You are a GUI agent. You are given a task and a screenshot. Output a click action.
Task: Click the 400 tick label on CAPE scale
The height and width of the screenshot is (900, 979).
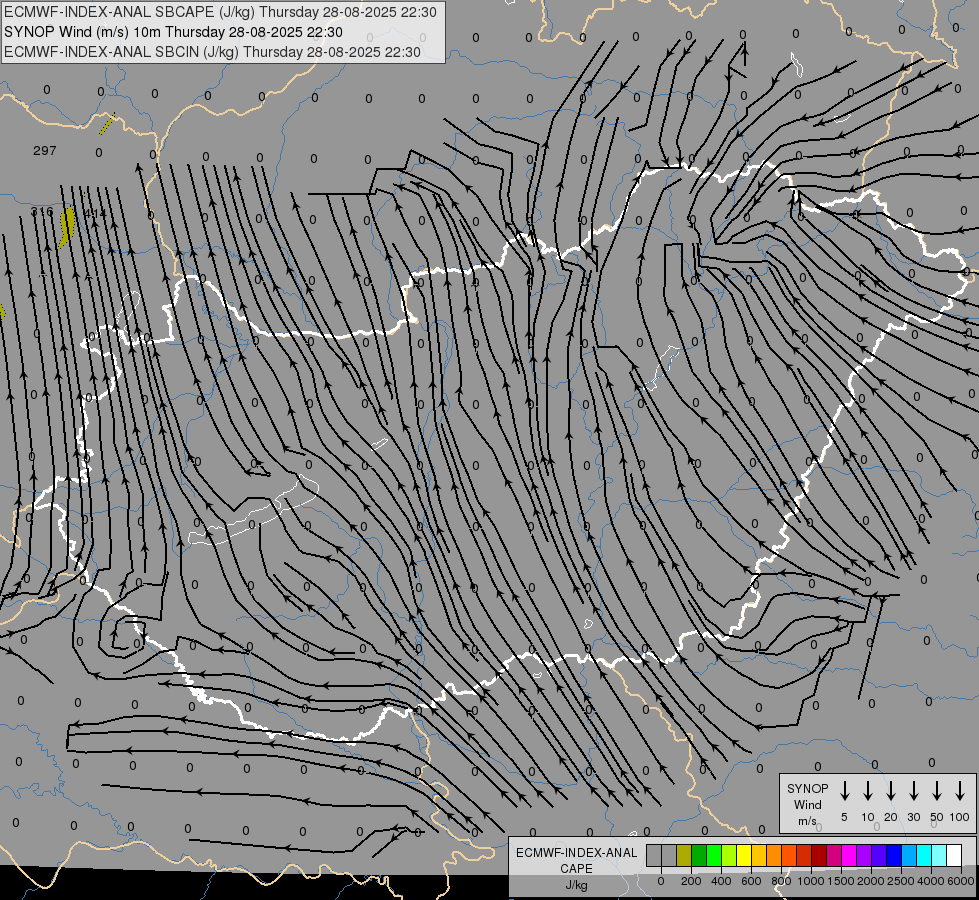tap(721, 881)
